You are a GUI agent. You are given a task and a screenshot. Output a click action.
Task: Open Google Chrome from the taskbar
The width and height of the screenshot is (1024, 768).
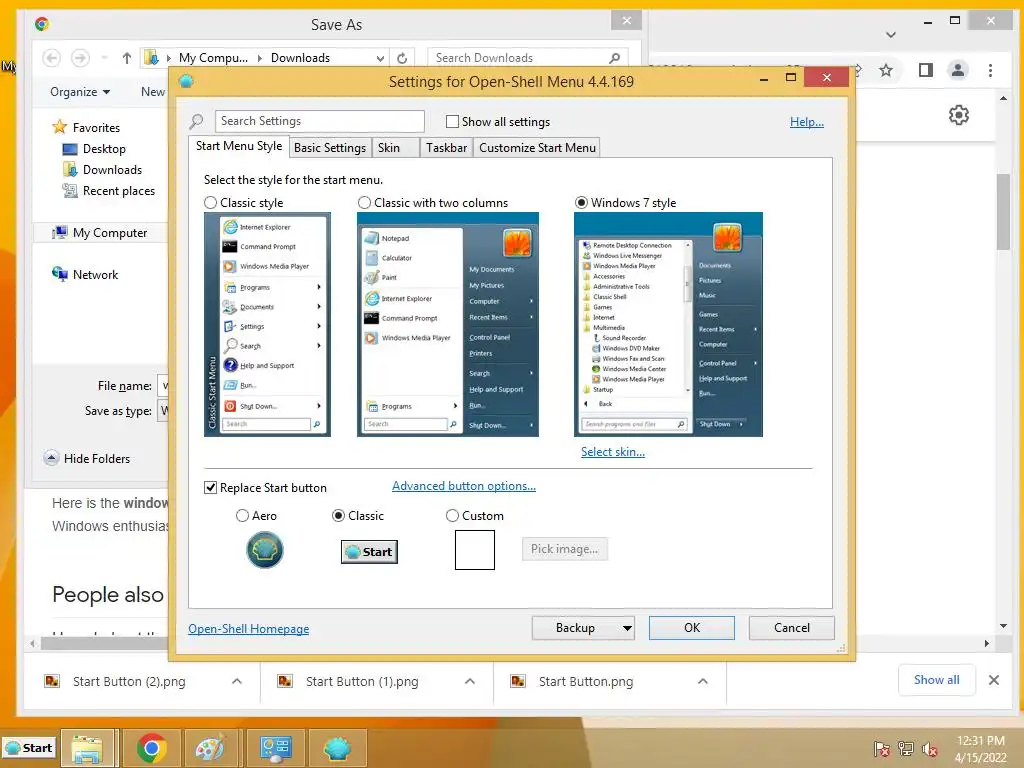152,748
